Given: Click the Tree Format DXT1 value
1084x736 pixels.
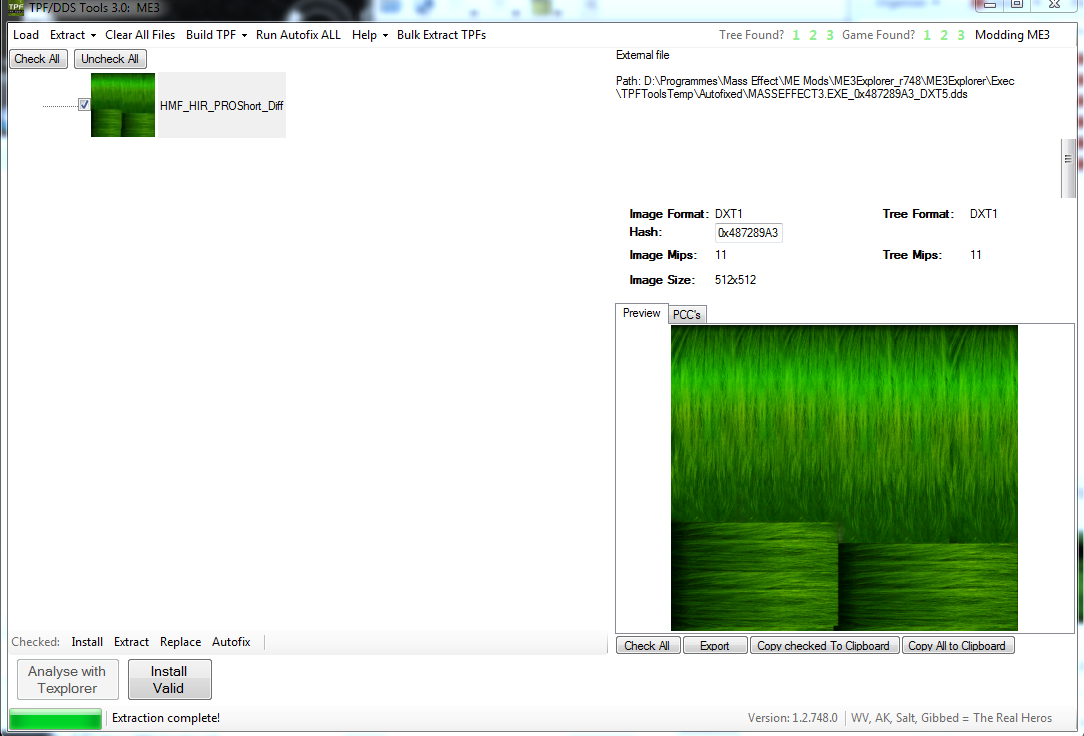Looking at the screenshot, I should pos(983,214).
